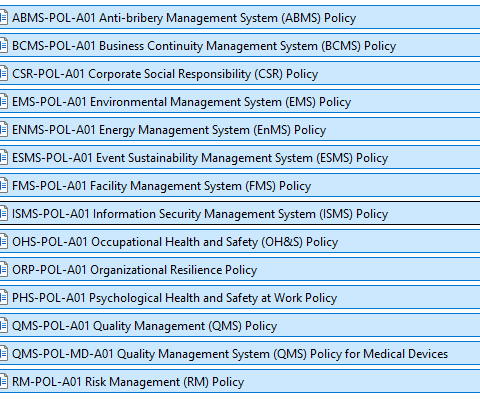This screenshot has width=480, height=408.
Task: Select ISMS-POL-A01 Information Security Management System Policy
Action: tap(240, 213)
